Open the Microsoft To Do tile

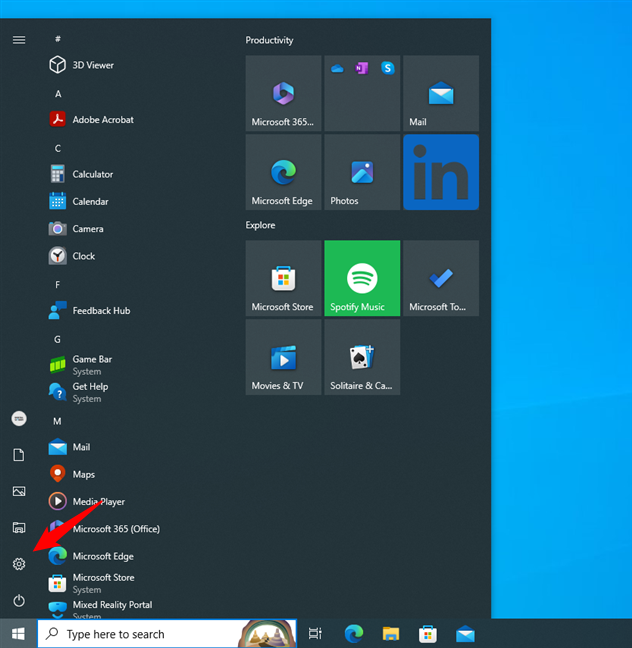(x=441, y=278)
